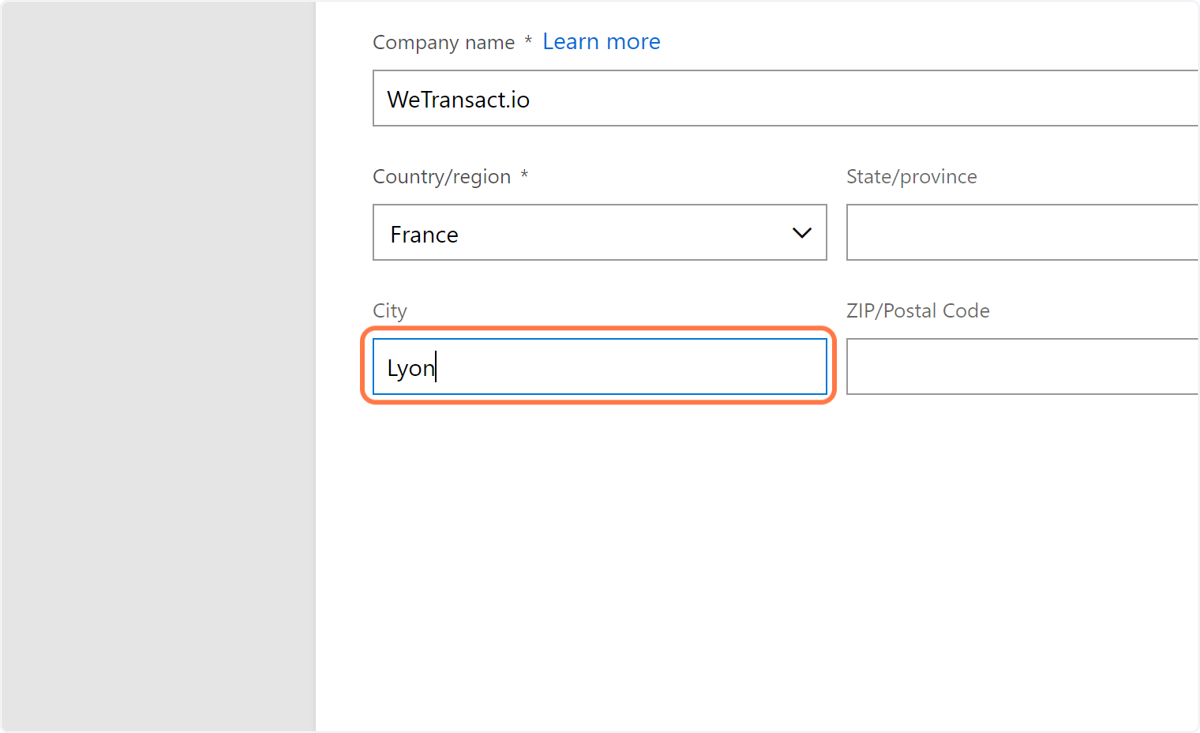Click the State/province input field

click(1023, 232)
